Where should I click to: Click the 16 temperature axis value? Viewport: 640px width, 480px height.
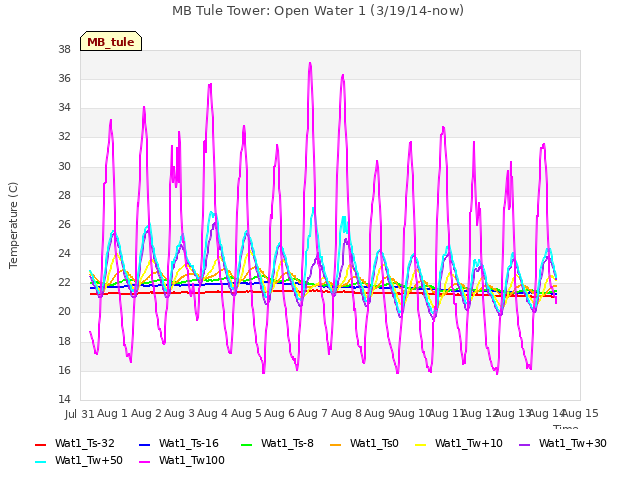click(x=64, y=371)
